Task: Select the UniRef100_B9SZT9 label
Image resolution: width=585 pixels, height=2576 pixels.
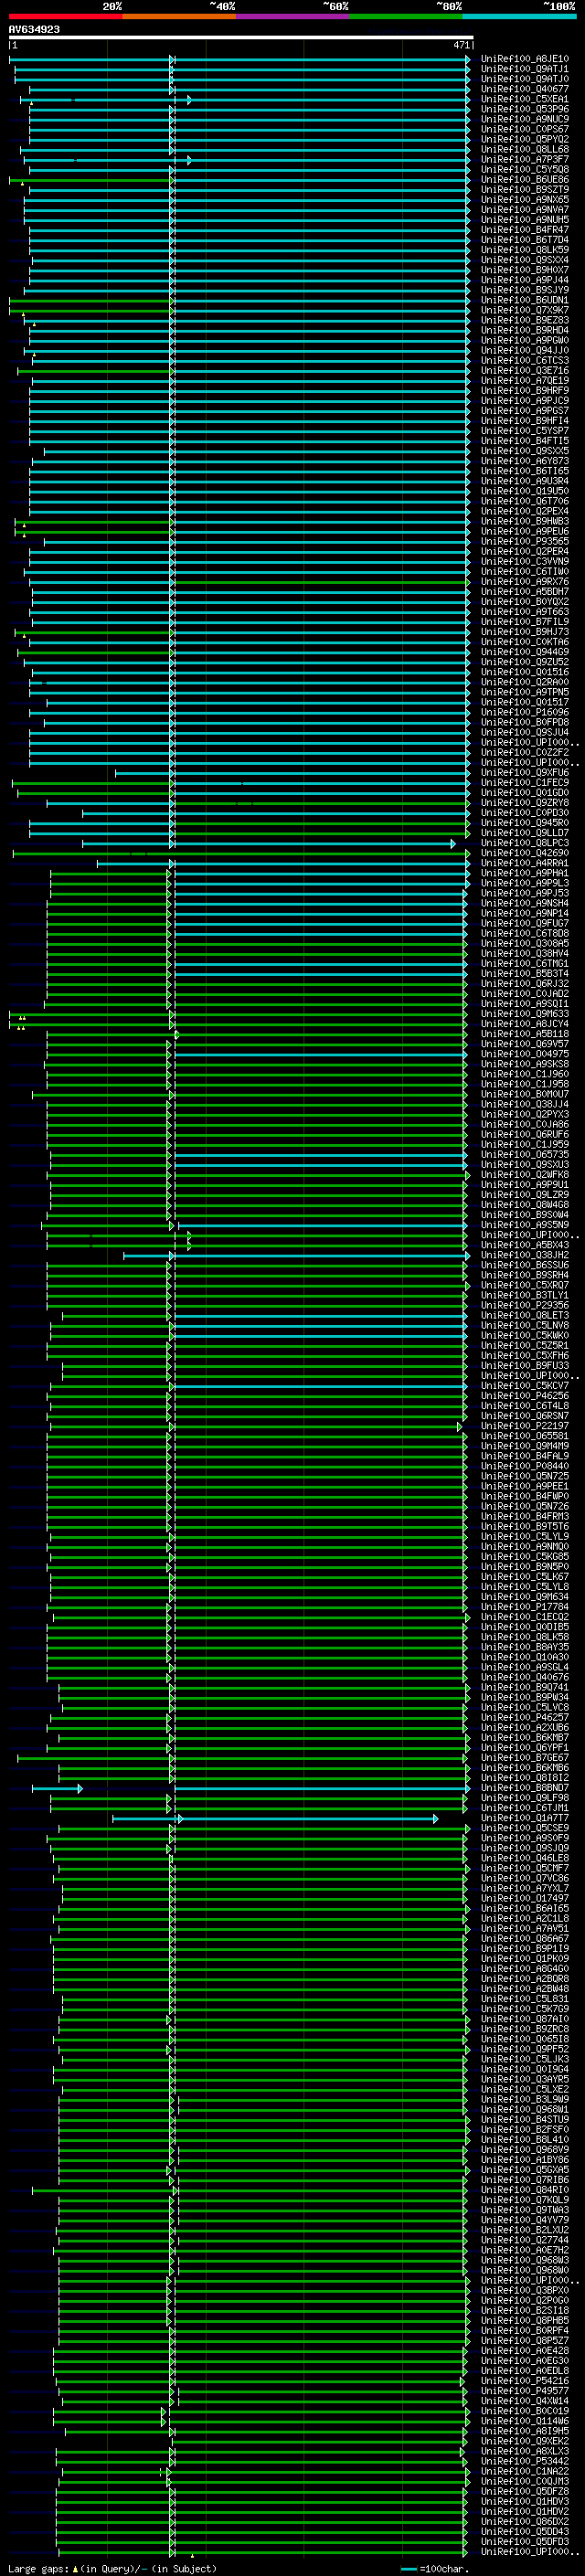Action: click(524, 190)
